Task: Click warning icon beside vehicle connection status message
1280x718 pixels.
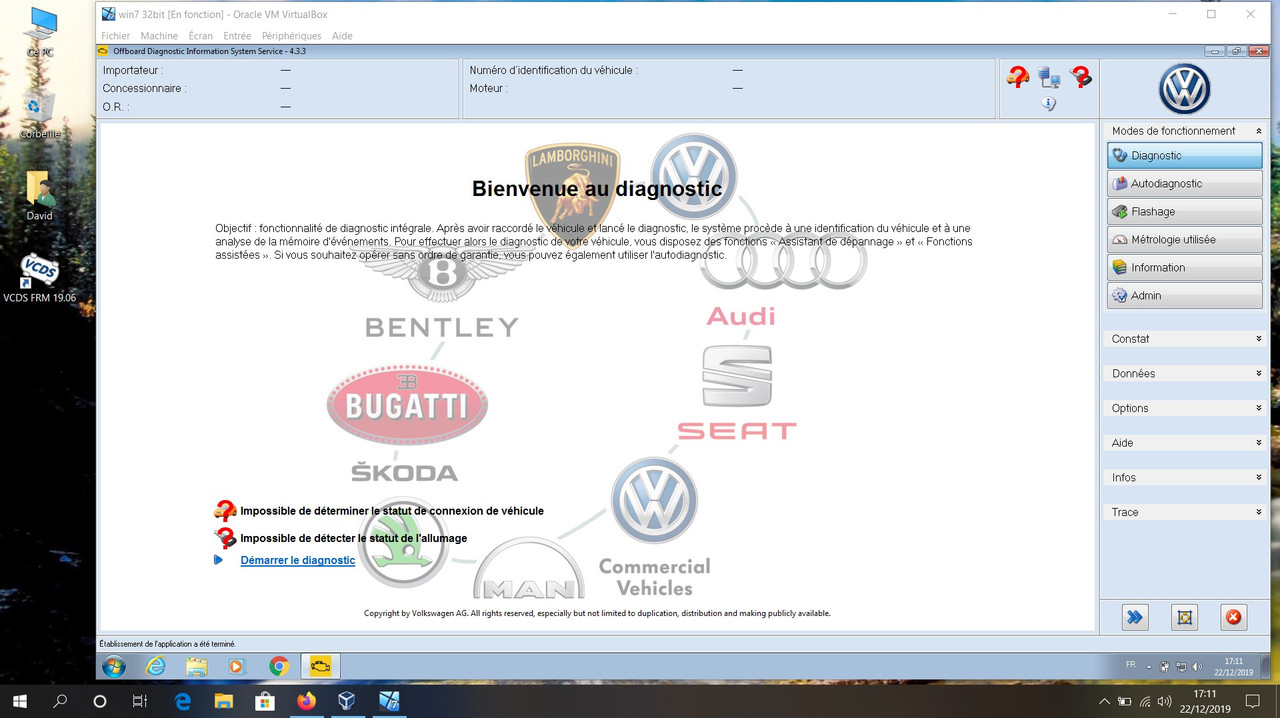Action: click(225, 511)
